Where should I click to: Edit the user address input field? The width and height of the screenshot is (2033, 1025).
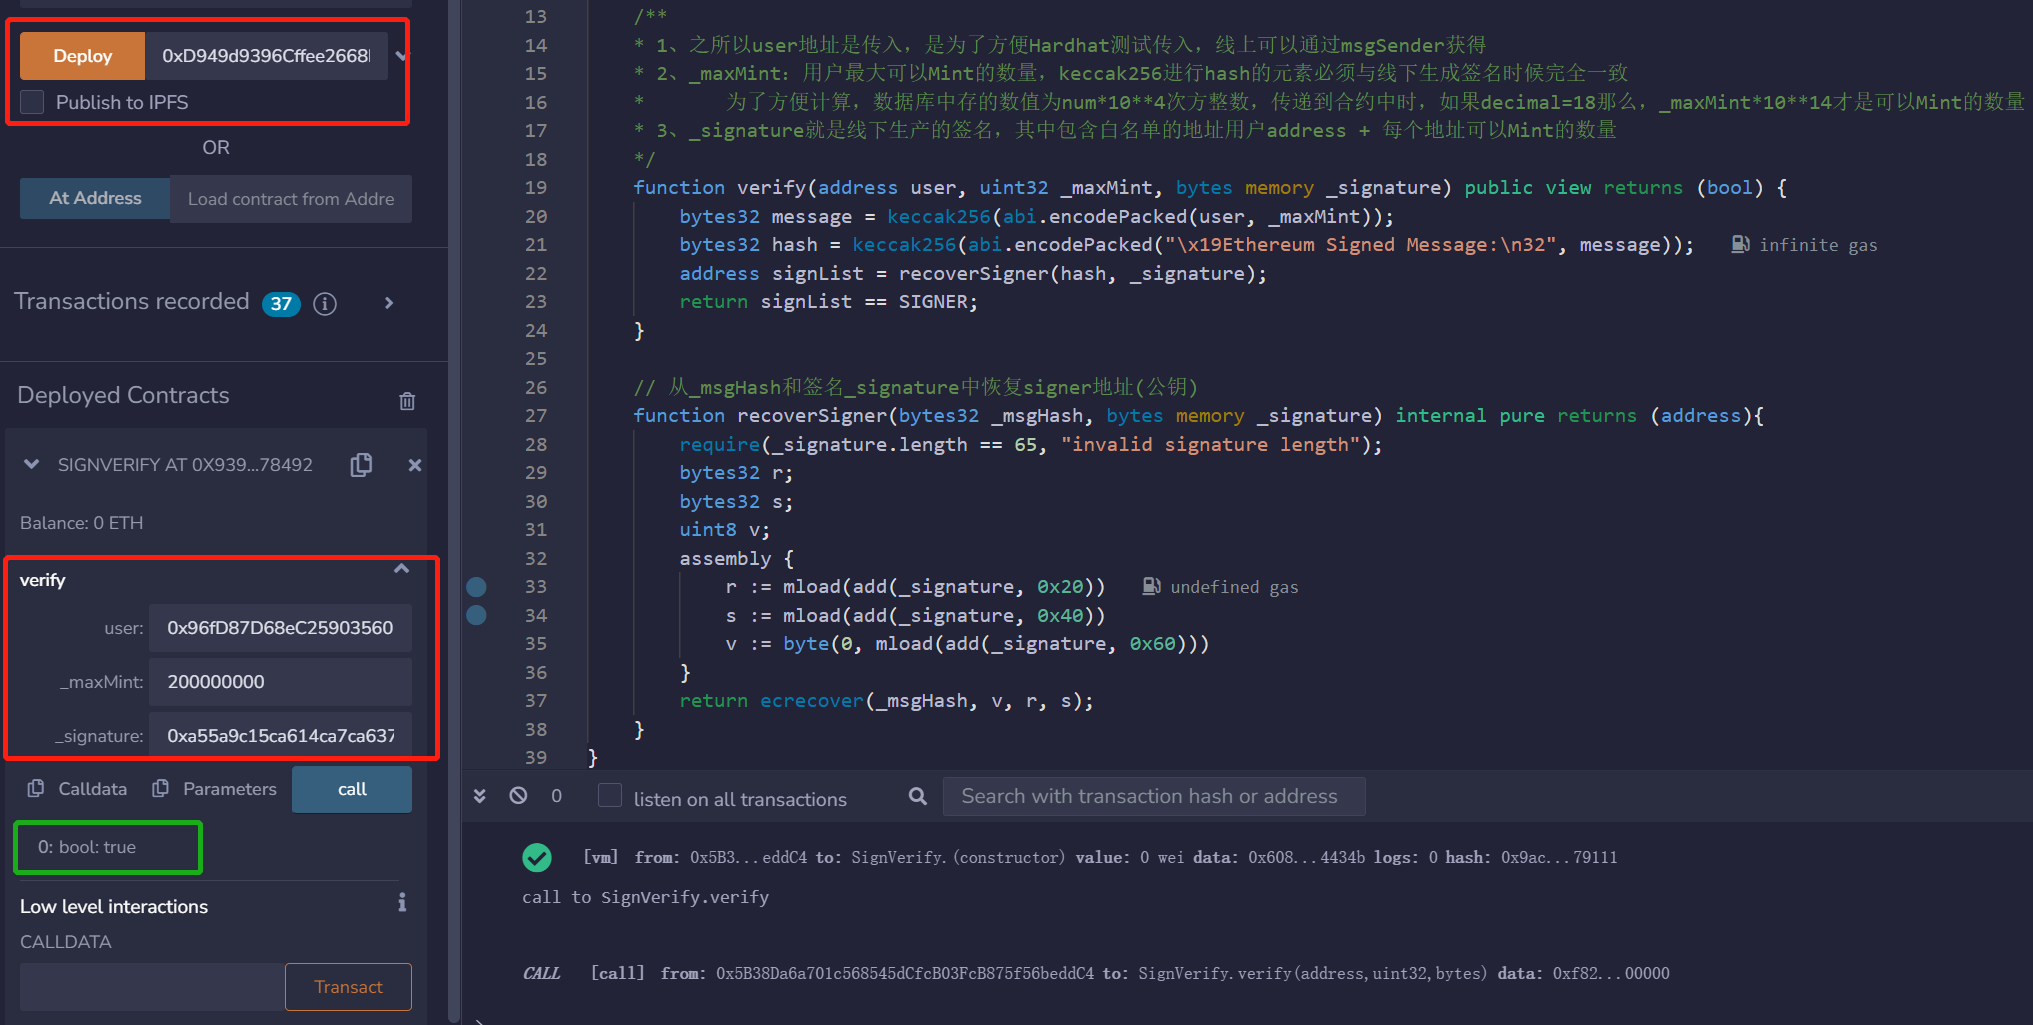pyautogui.click(x=280, y=628)
